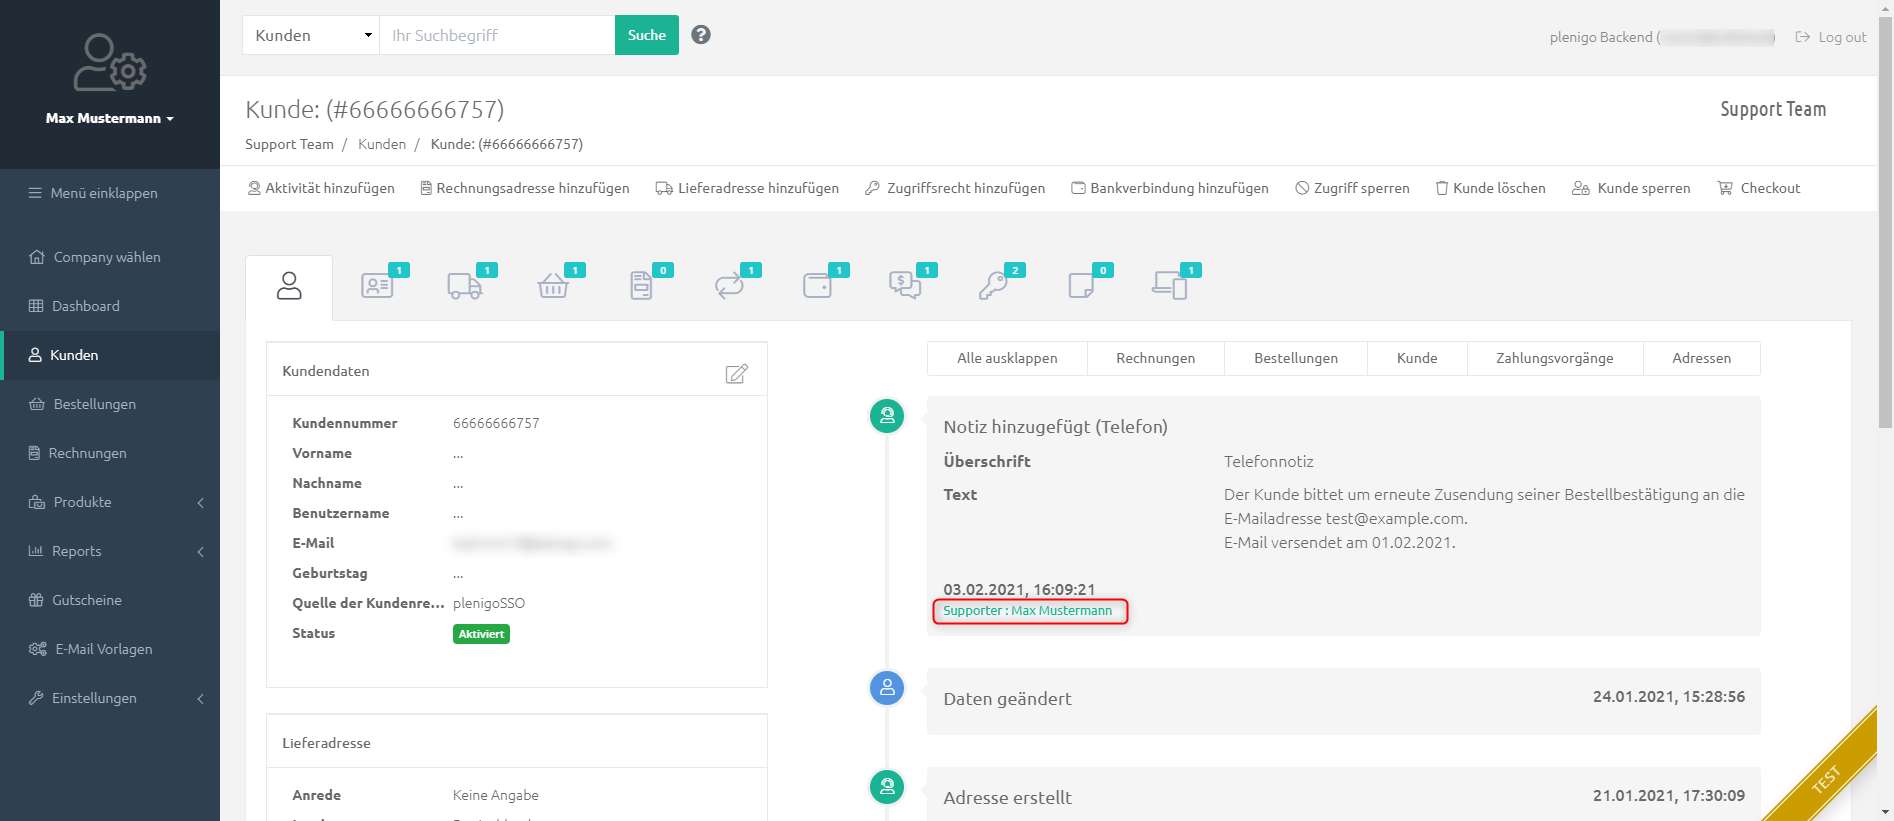This screenshot has width=1894, height=821.
Task: Click the Notiz hinzugefügt (Telefon) heading
Action: 1055,427
